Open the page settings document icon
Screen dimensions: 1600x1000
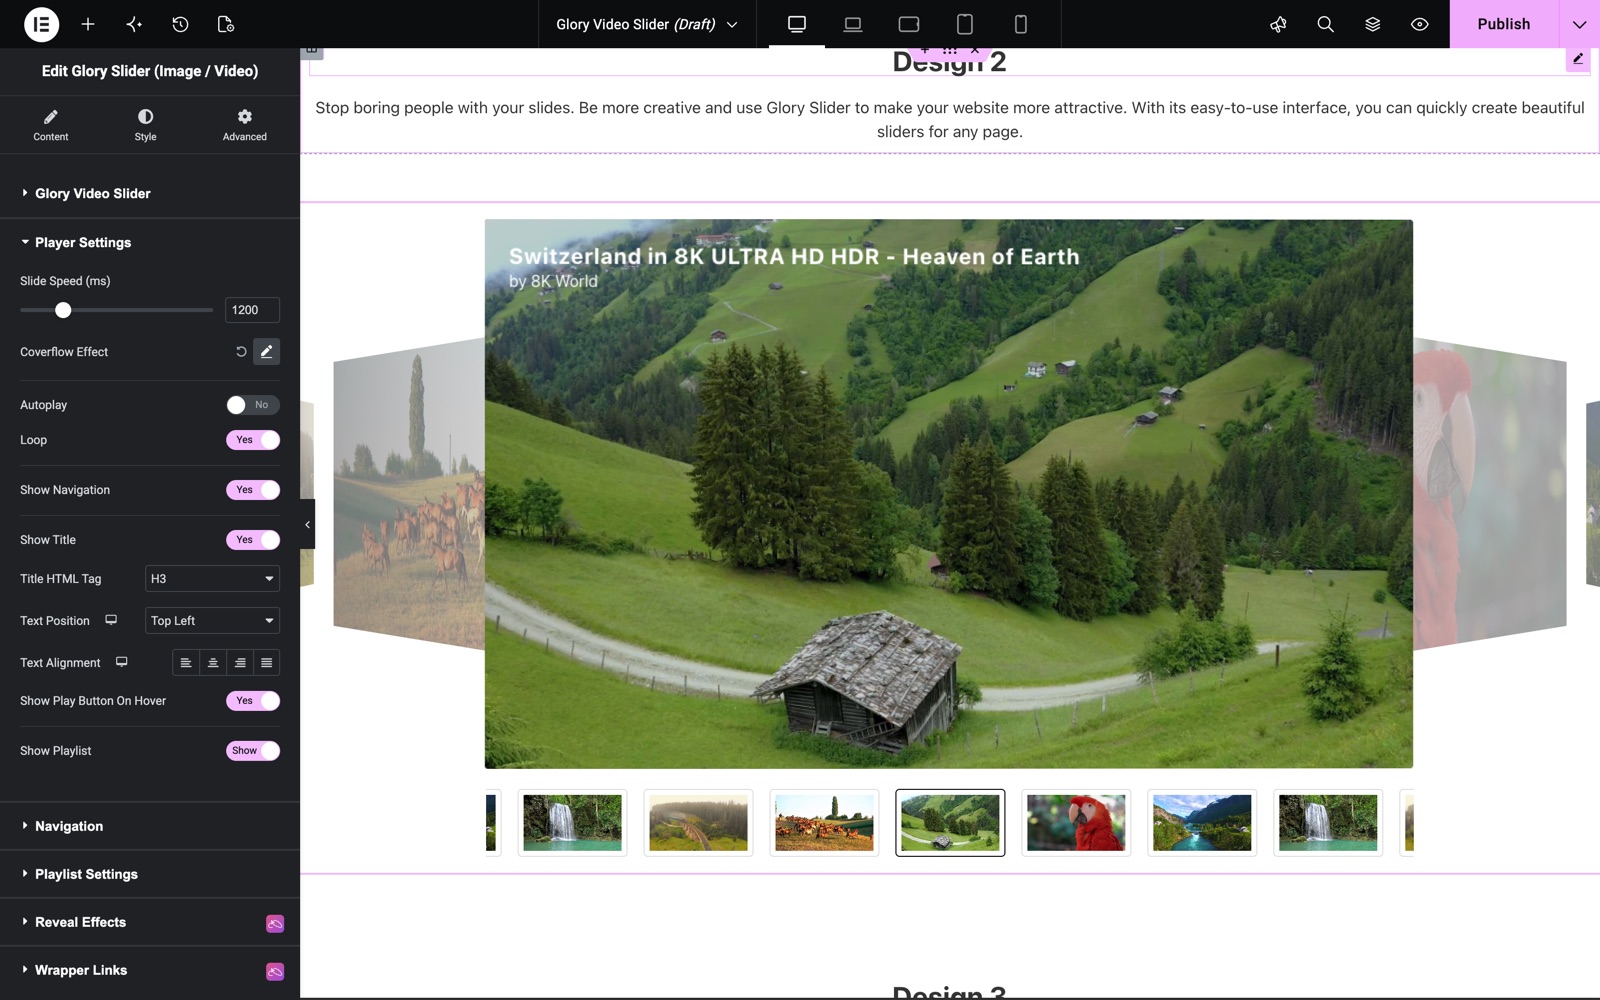pos(226,24)
